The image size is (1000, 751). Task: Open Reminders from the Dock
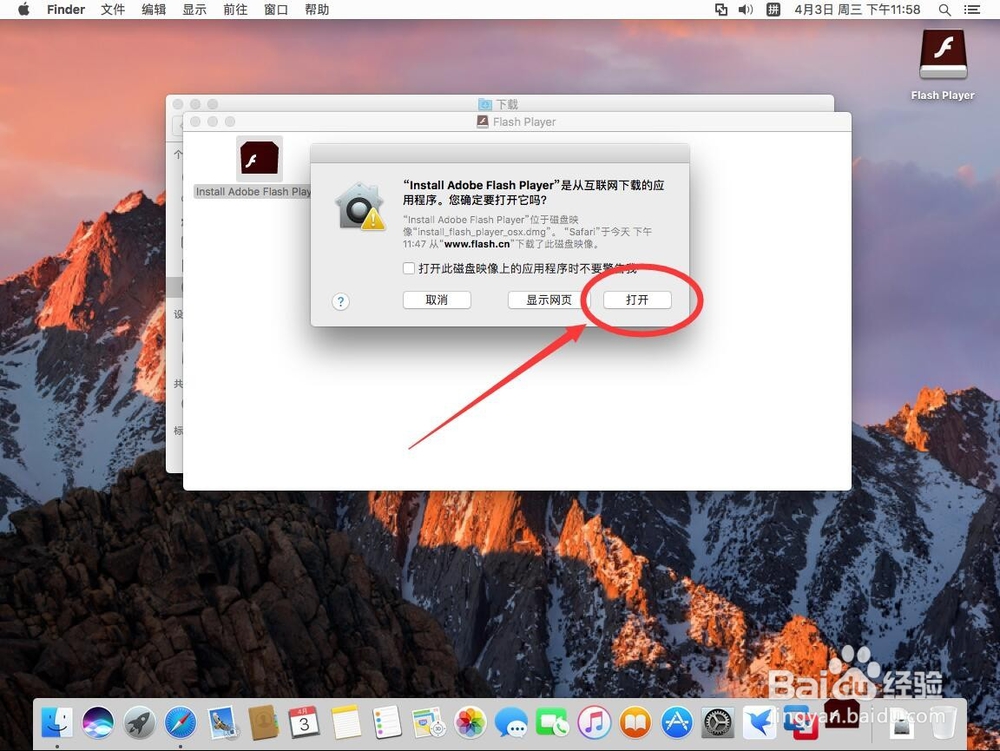387,723
